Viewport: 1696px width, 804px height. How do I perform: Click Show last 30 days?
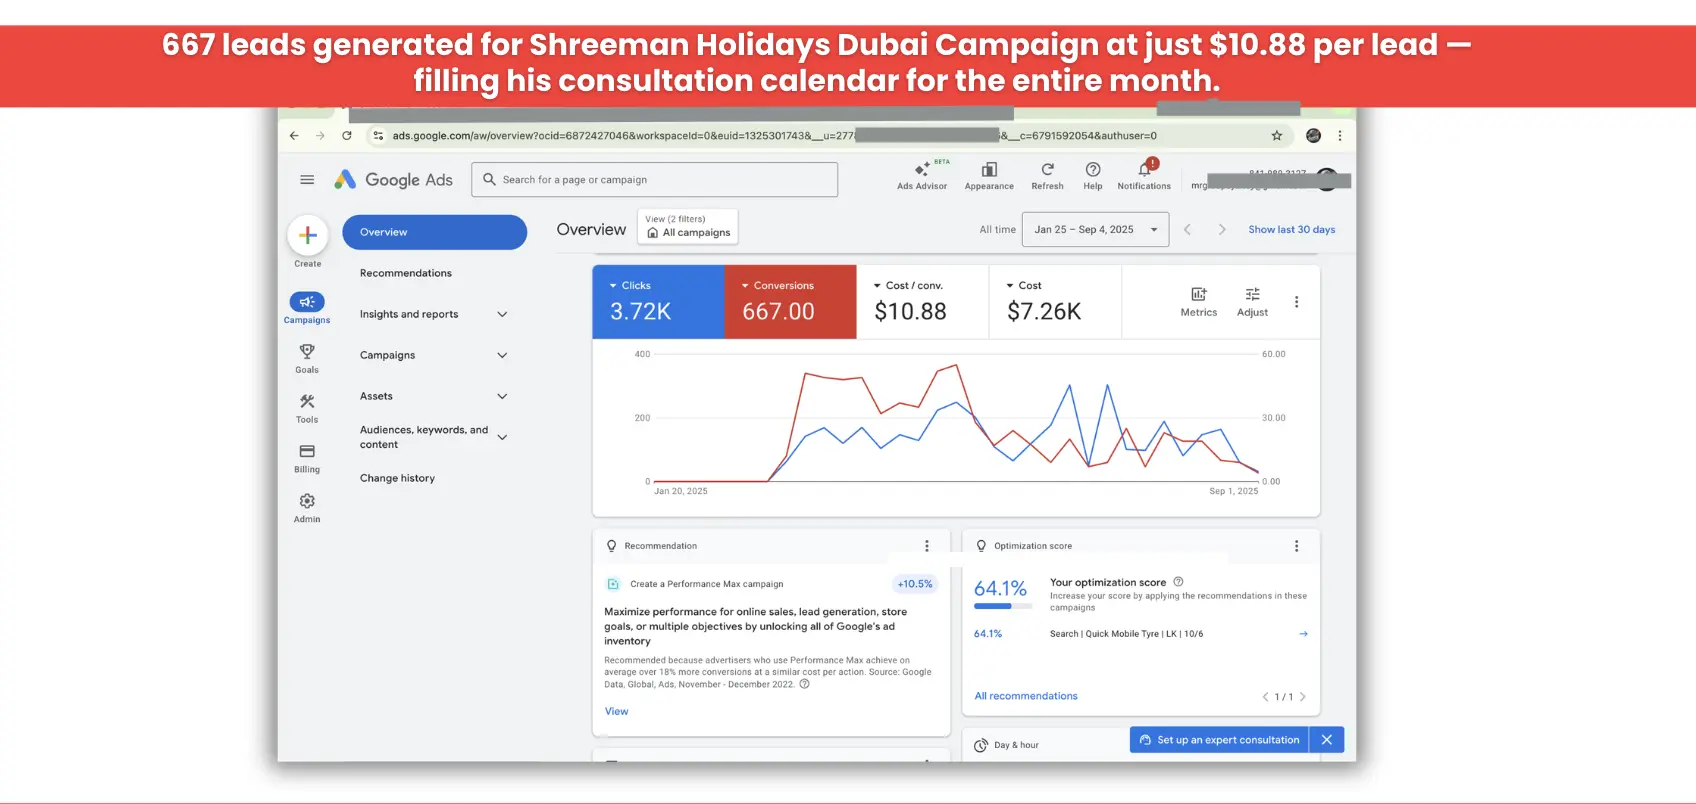pos(1292,230)
